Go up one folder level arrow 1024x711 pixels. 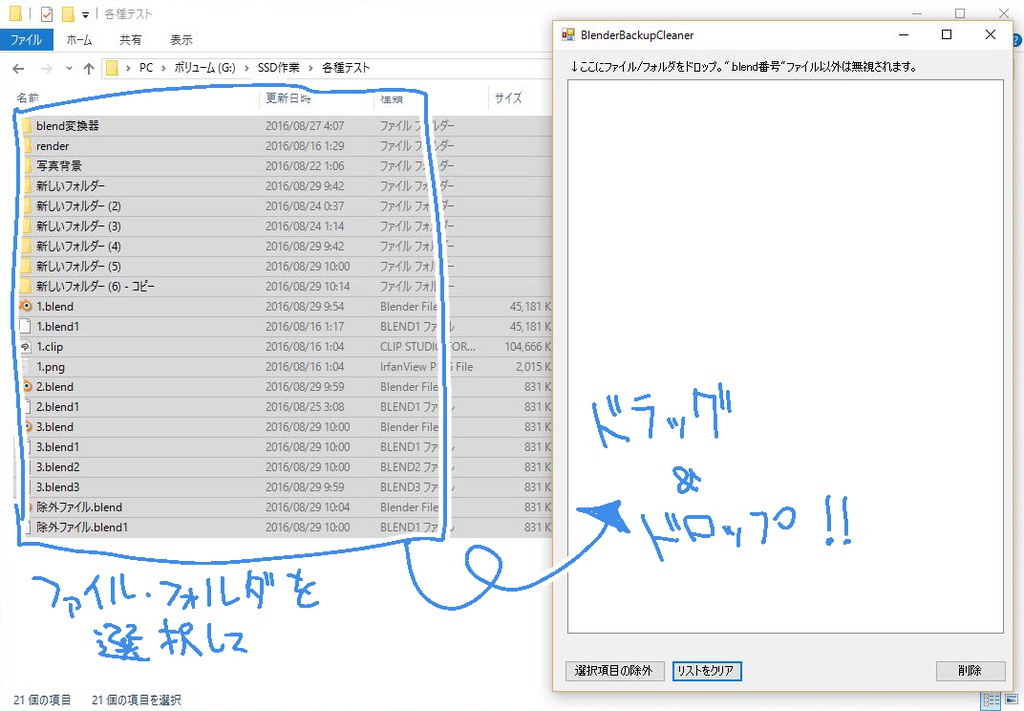[x=89, y=68]
